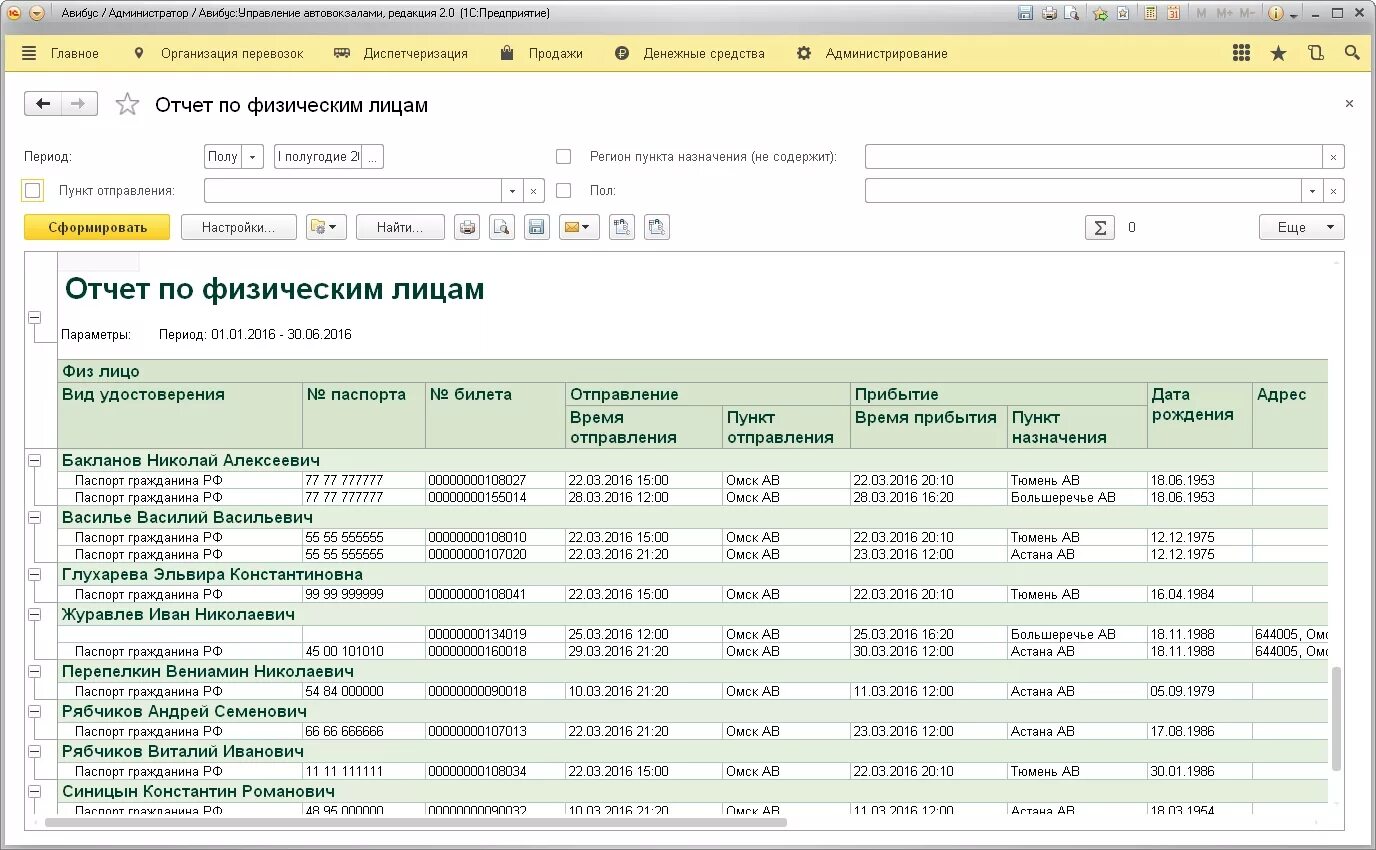Click the 1C logo icon in title bar
This screenshot has width=1376, height=850.
[x=13, y=13]
